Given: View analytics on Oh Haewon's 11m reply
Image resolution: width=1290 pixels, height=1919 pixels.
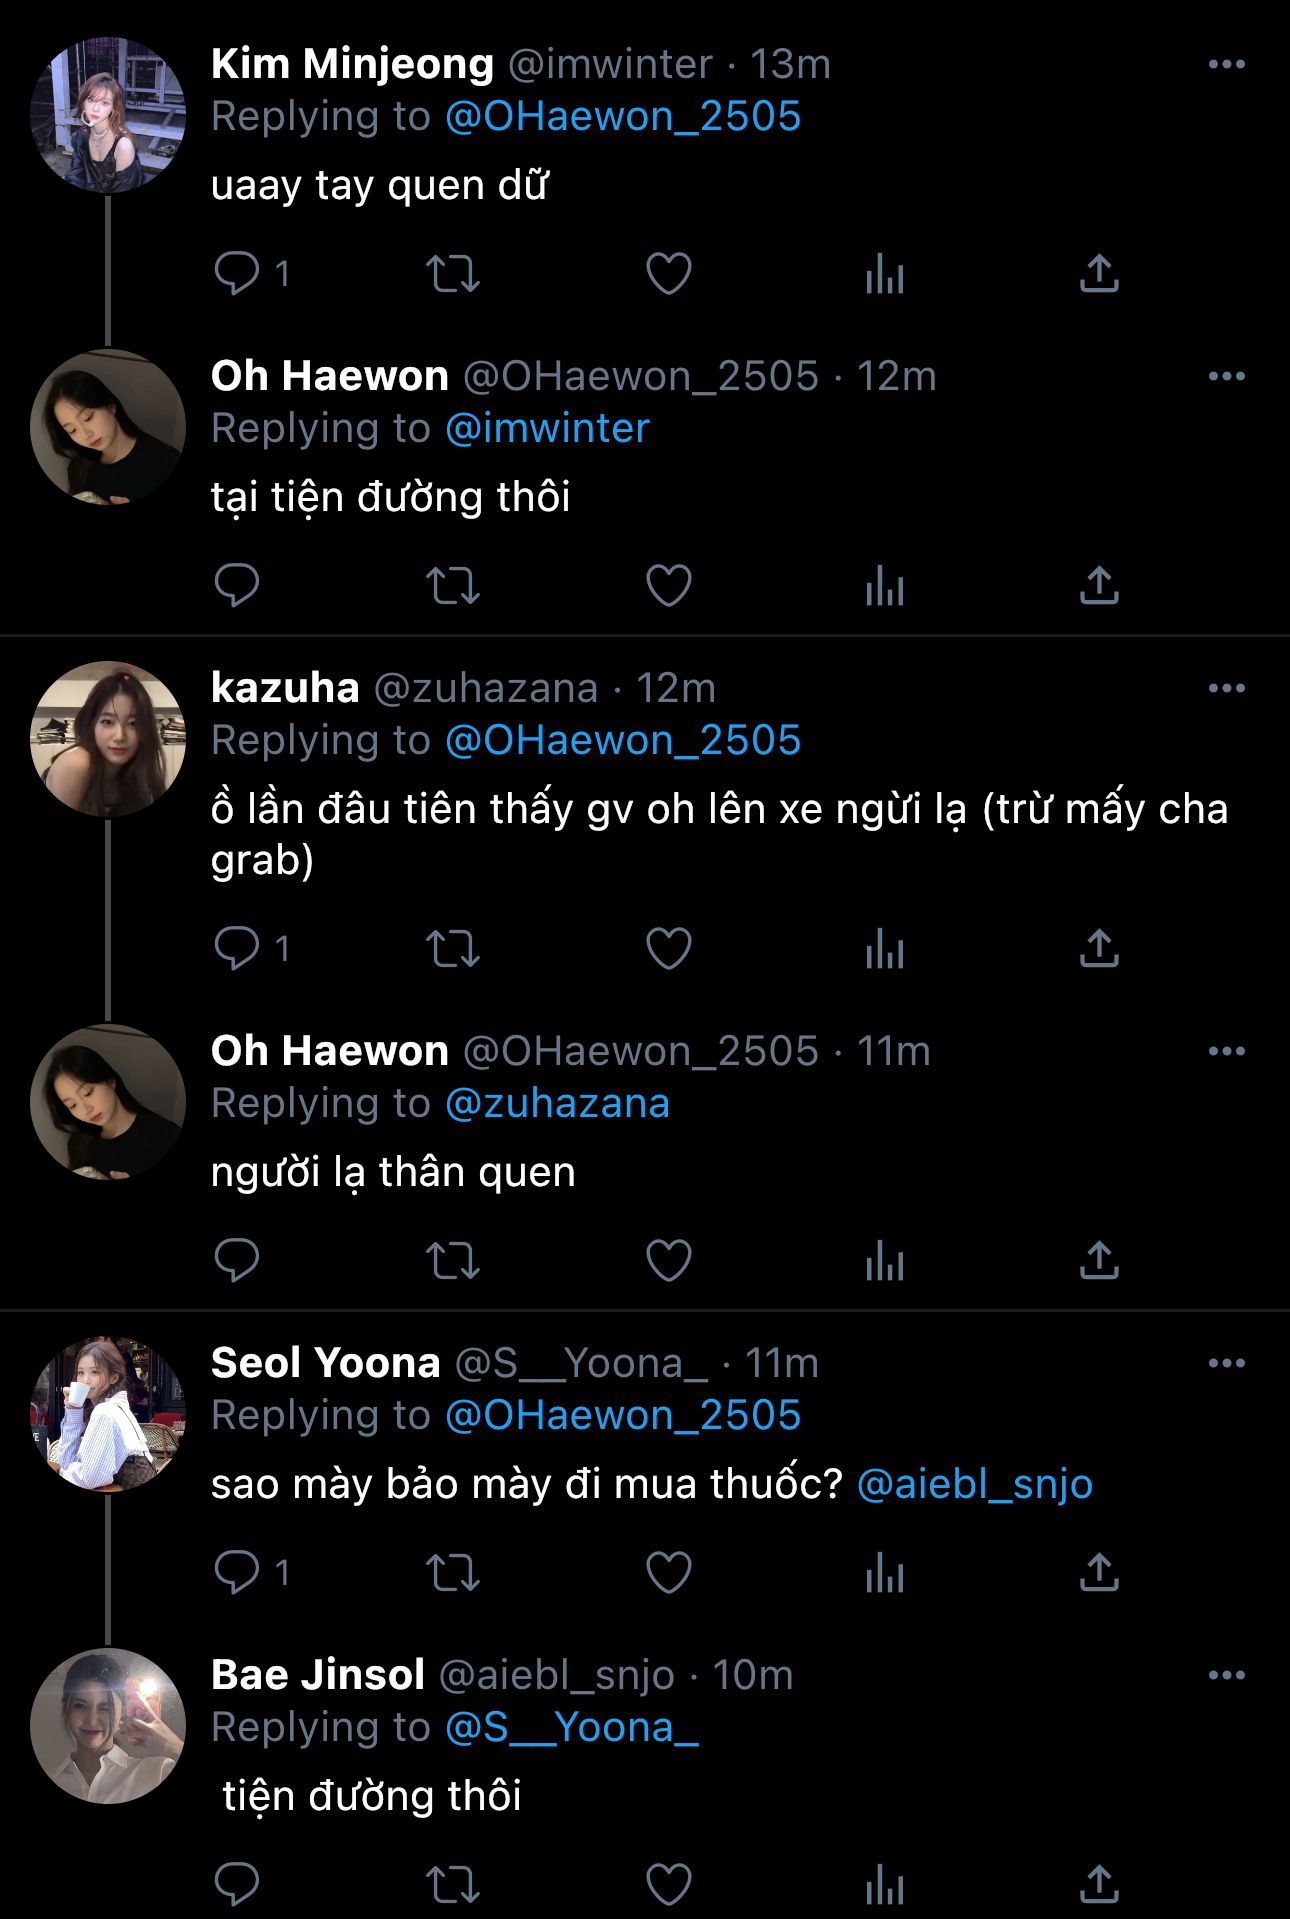Looking at the screenshot, I should click(x=884, y=1260).
